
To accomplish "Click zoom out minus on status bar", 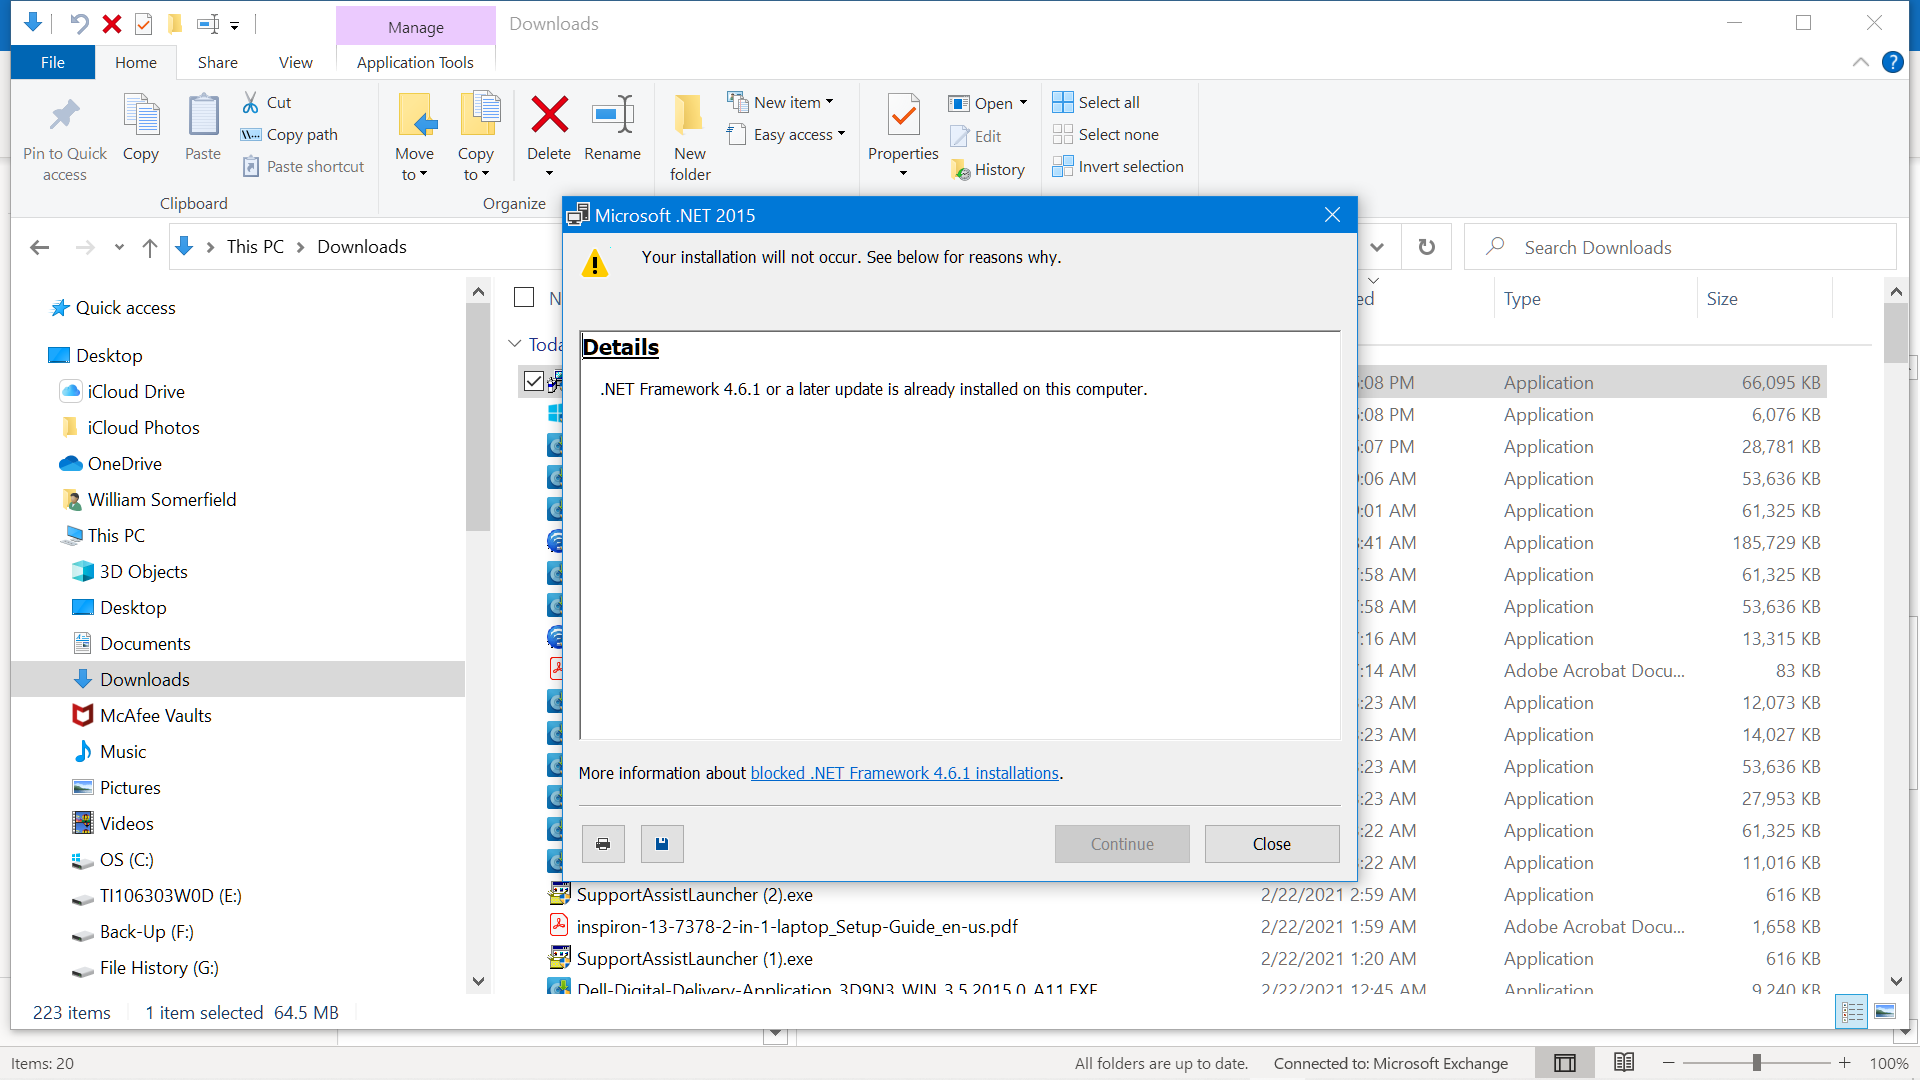I will (x=1668, y=1063).
